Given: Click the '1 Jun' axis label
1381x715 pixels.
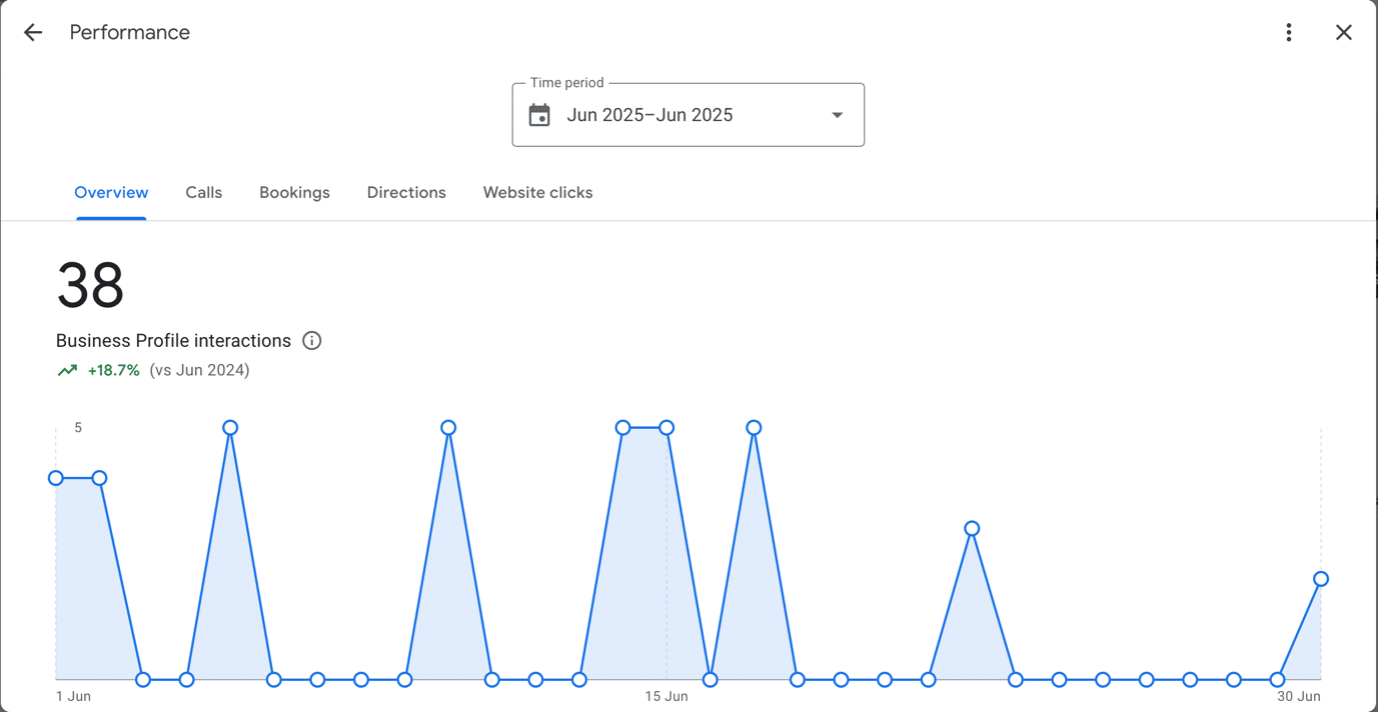Looking at the screenshot, I should (x=73, y=696).
